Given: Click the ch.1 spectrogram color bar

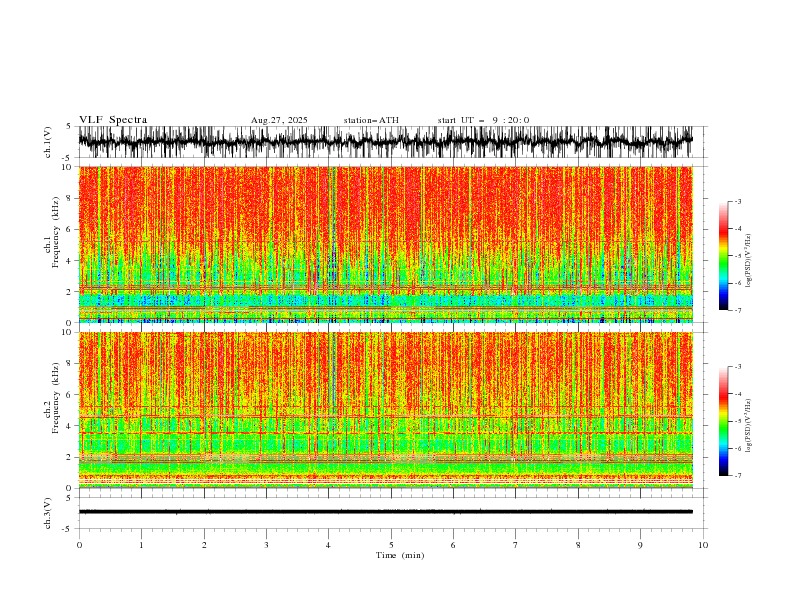Looking at the screenshot, I should [x=724, y=256].
